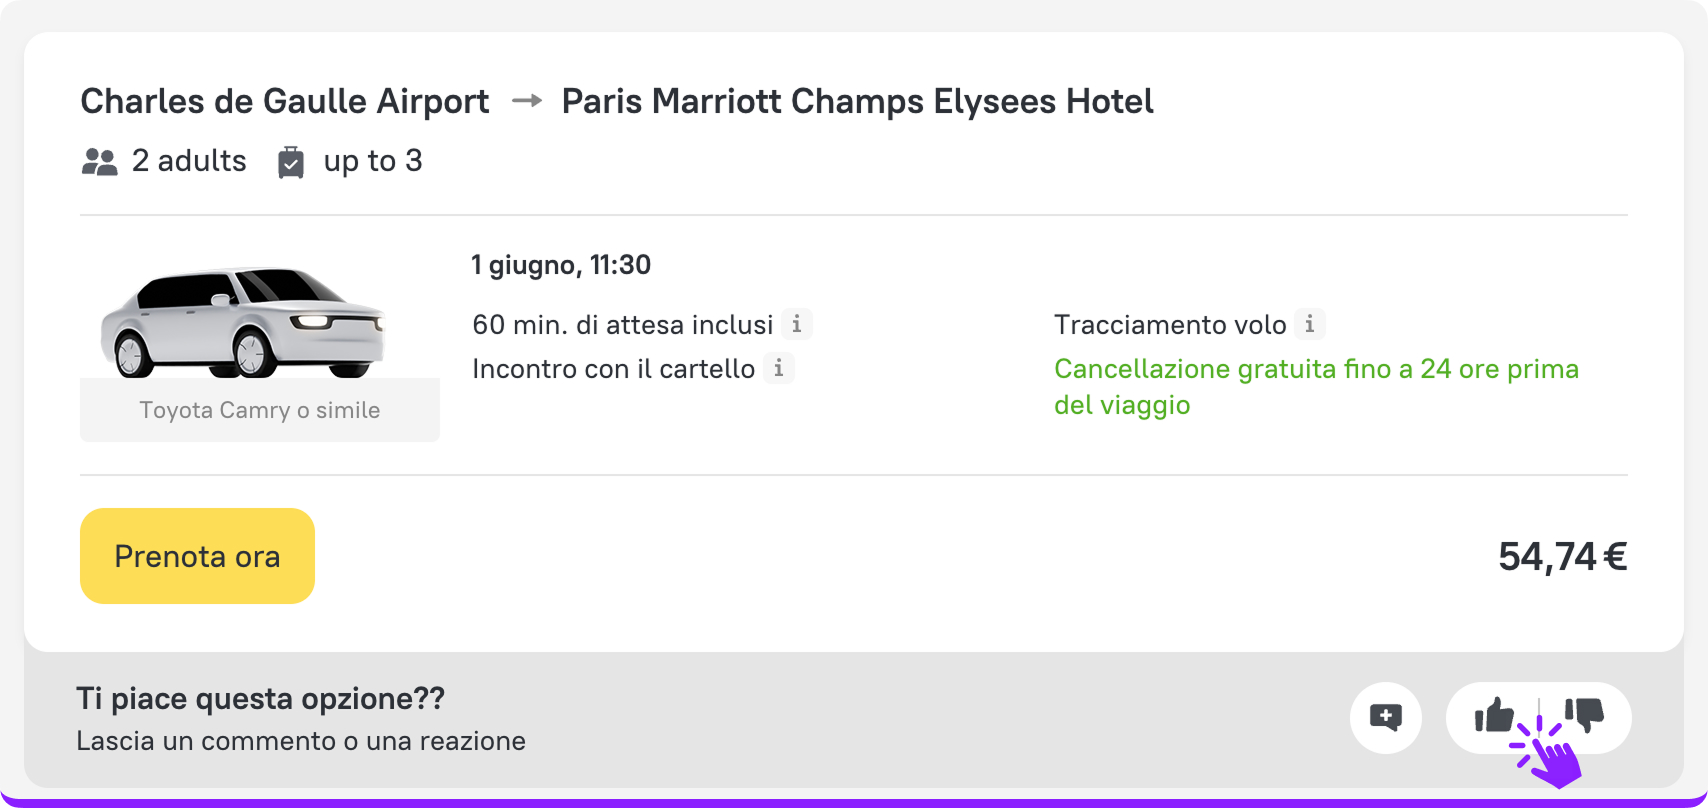
Task: Show info for "Tracciamento volo"
Action: pyautogui.click(x=1310, y=324)
